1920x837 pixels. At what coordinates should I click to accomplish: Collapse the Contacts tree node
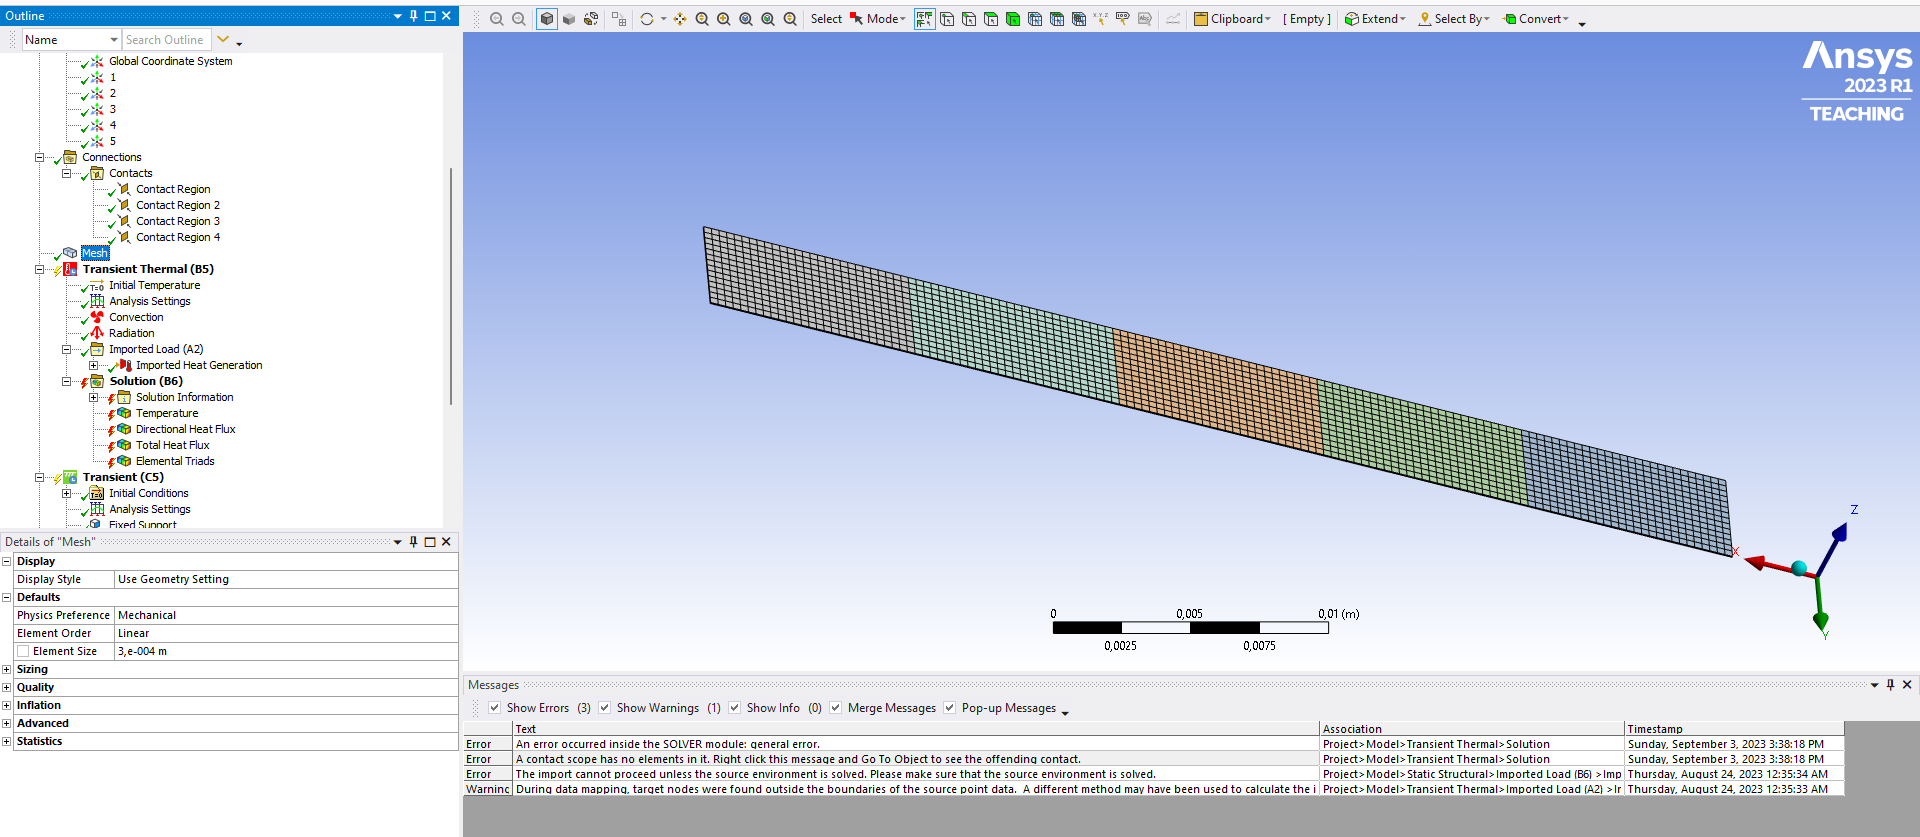(67, 173)
